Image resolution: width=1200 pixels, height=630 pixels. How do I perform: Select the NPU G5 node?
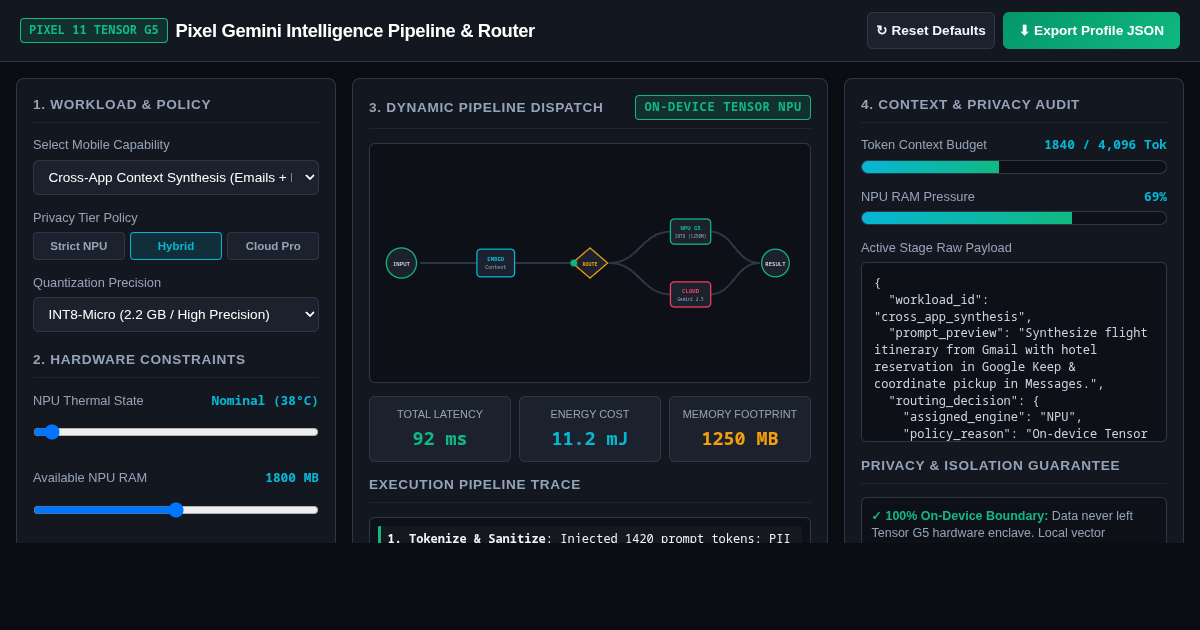pos(690,232)
